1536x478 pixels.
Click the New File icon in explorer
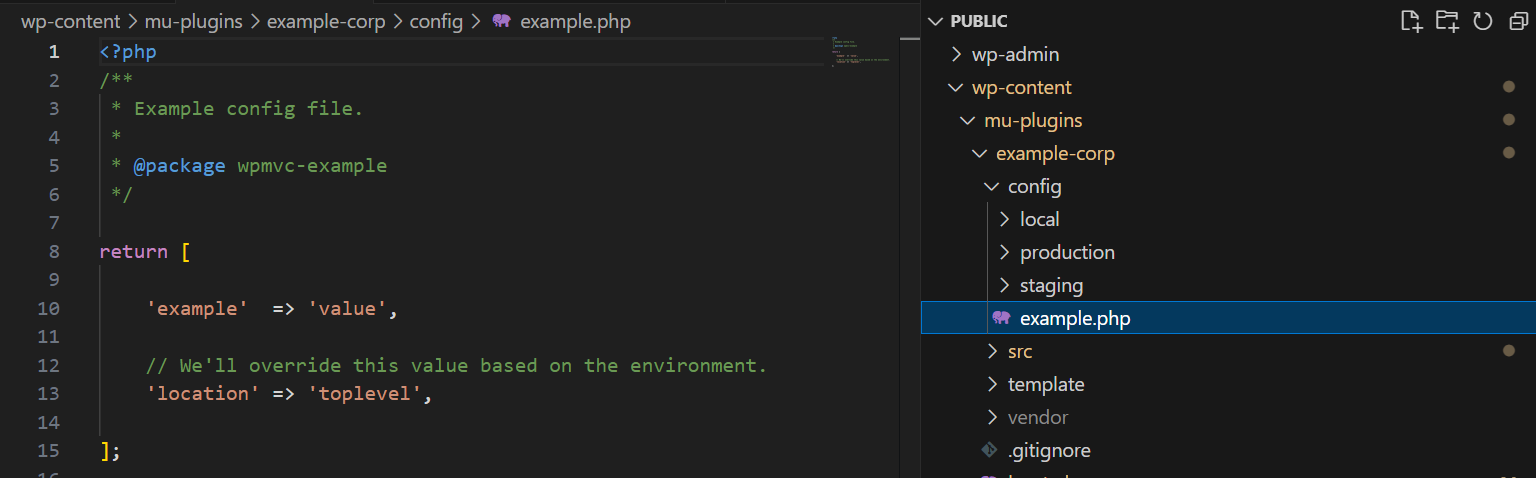(1411, 21)
